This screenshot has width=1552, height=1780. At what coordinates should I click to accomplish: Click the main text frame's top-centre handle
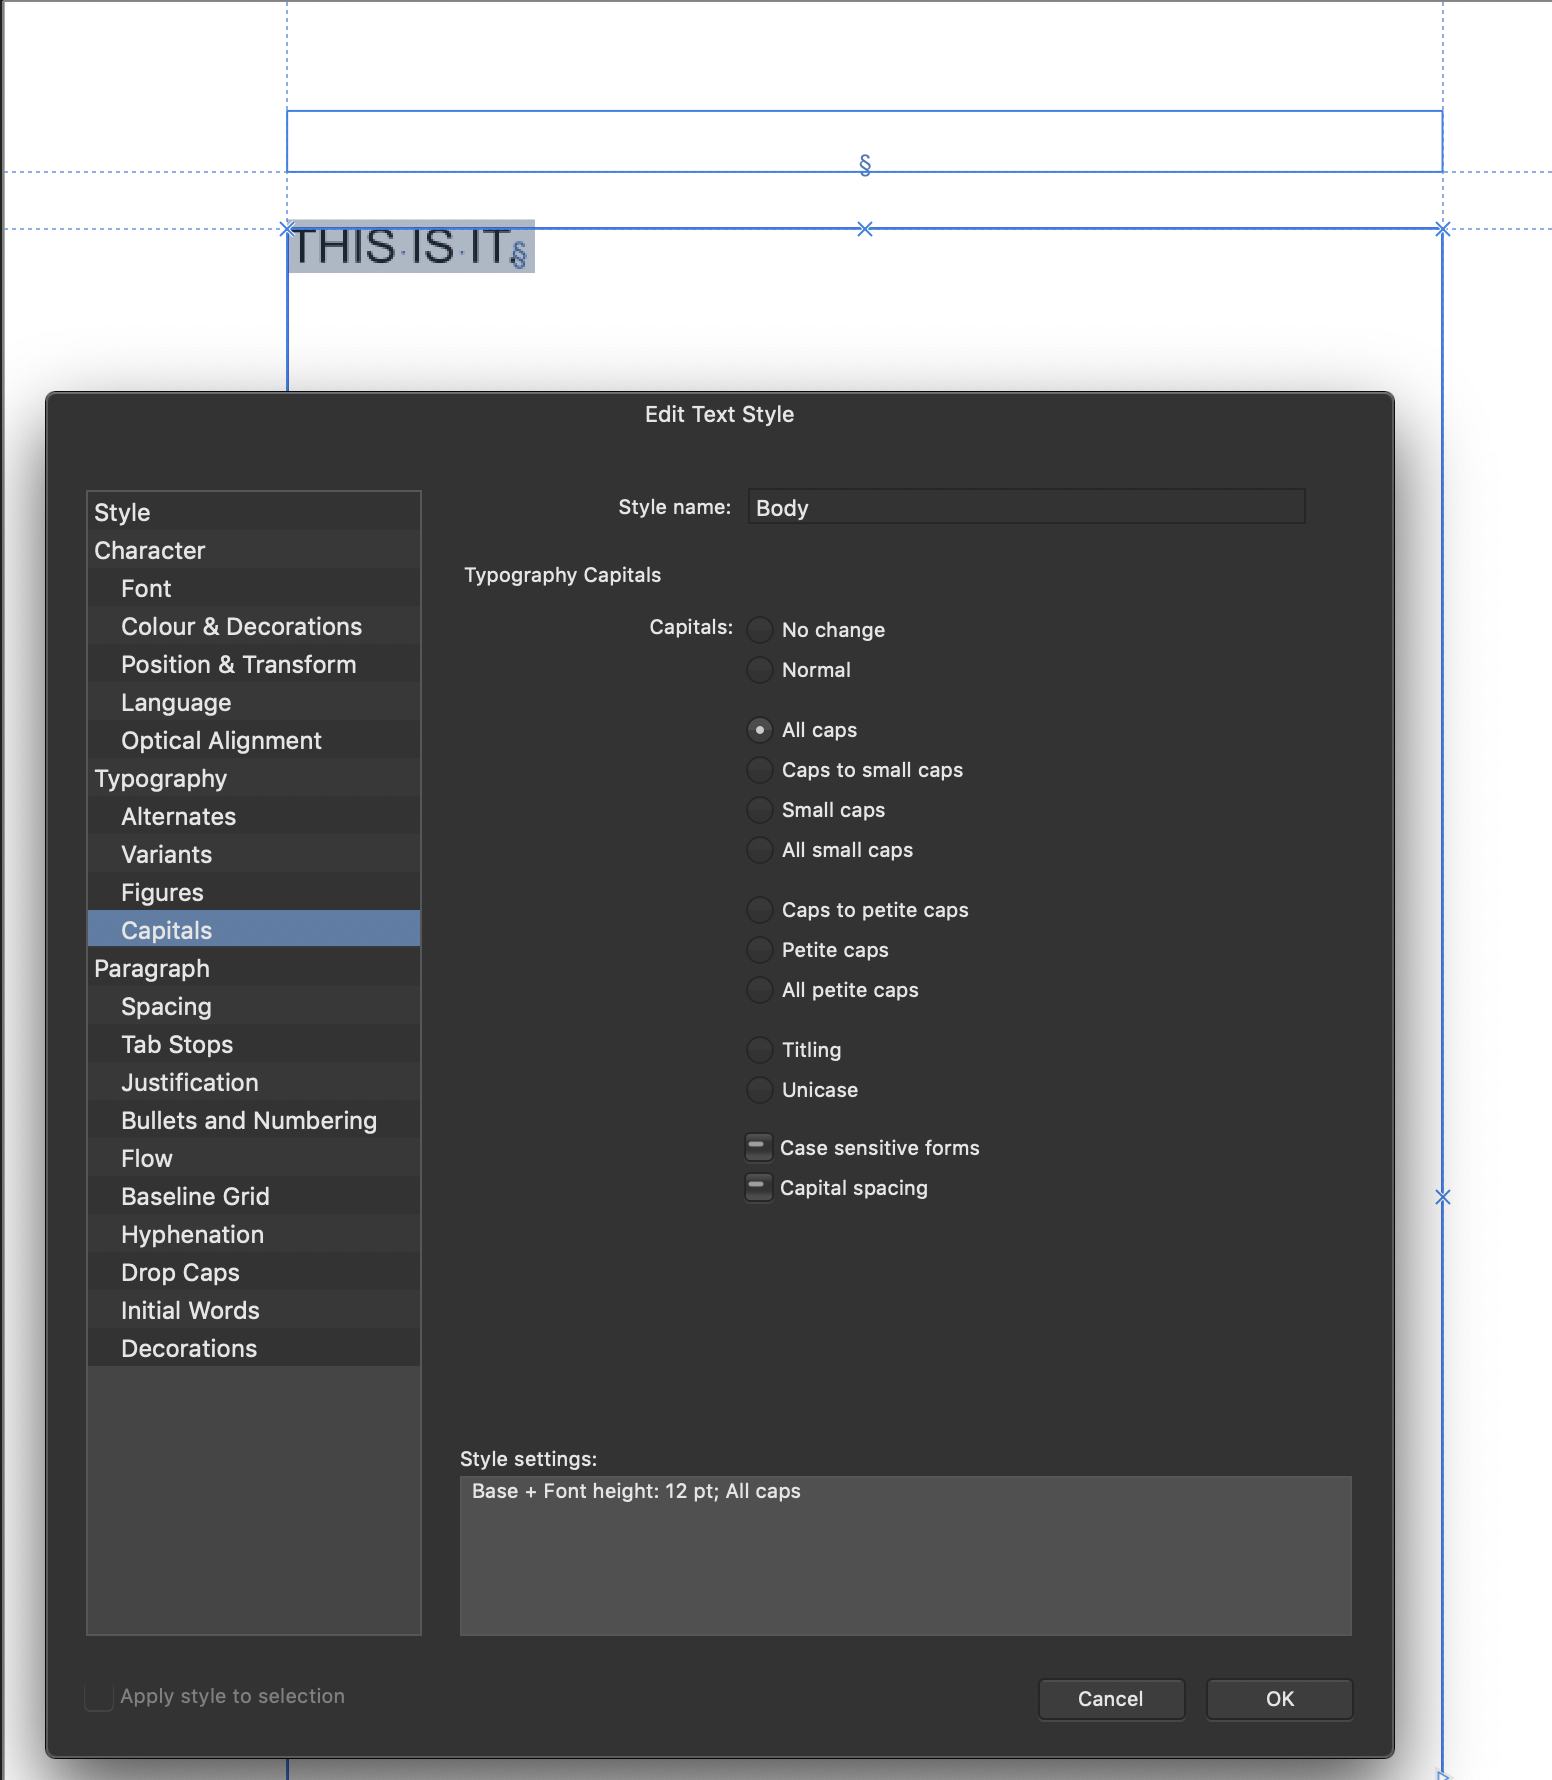click(x=865, y=229)
